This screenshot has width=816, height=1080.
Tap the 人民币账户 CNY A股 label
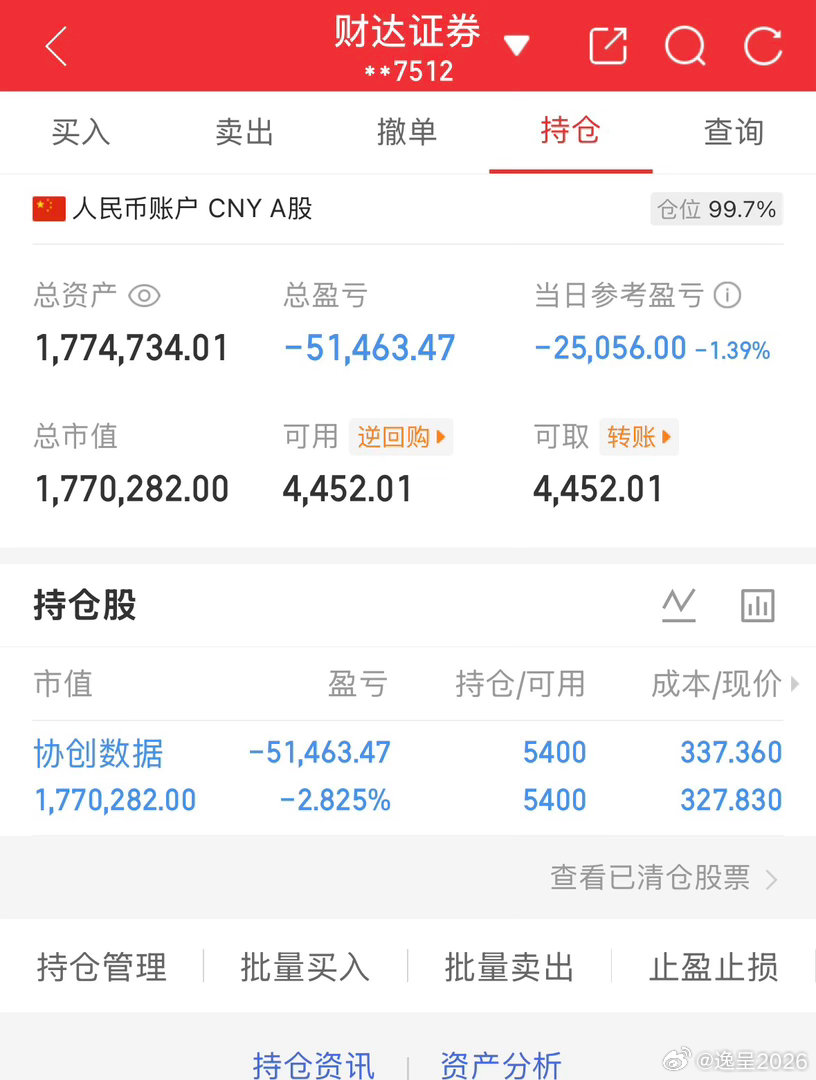[x=192, y=209]
